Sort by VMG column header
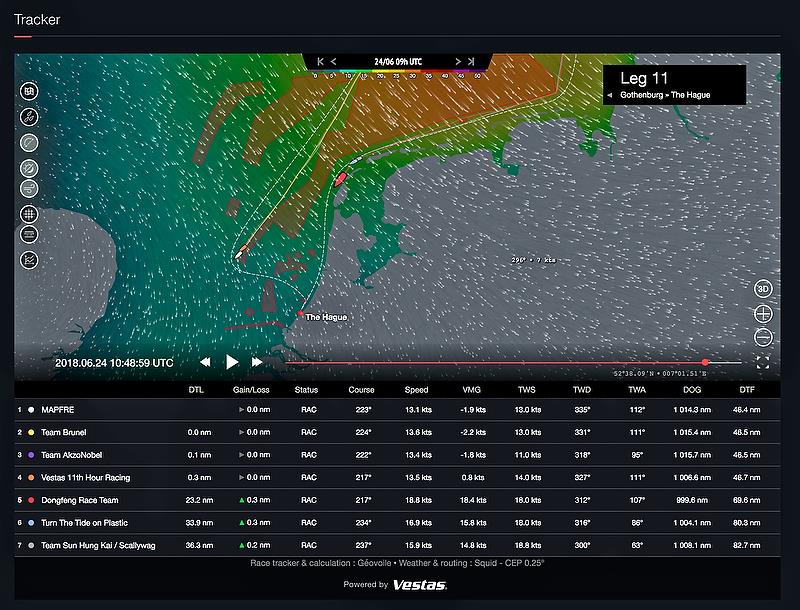800x610 pixels. (x=471, y=390)
